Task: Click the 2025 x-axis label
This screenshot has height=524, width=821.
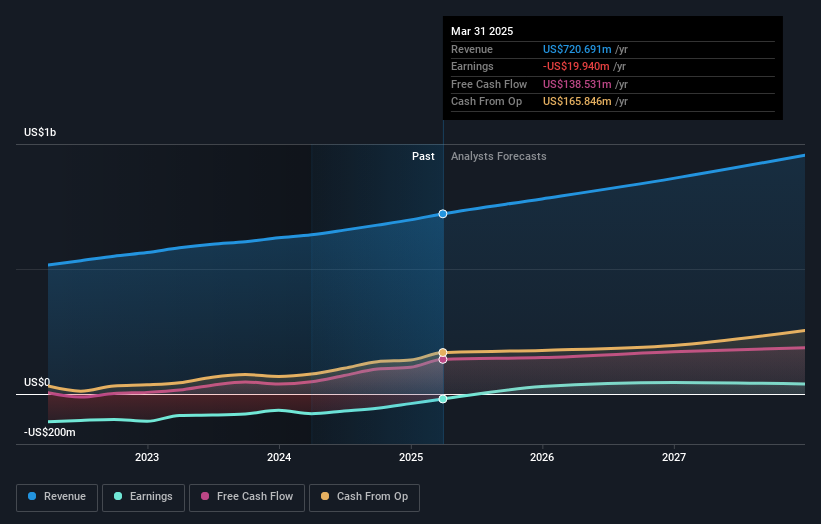Action: point(411,457)
